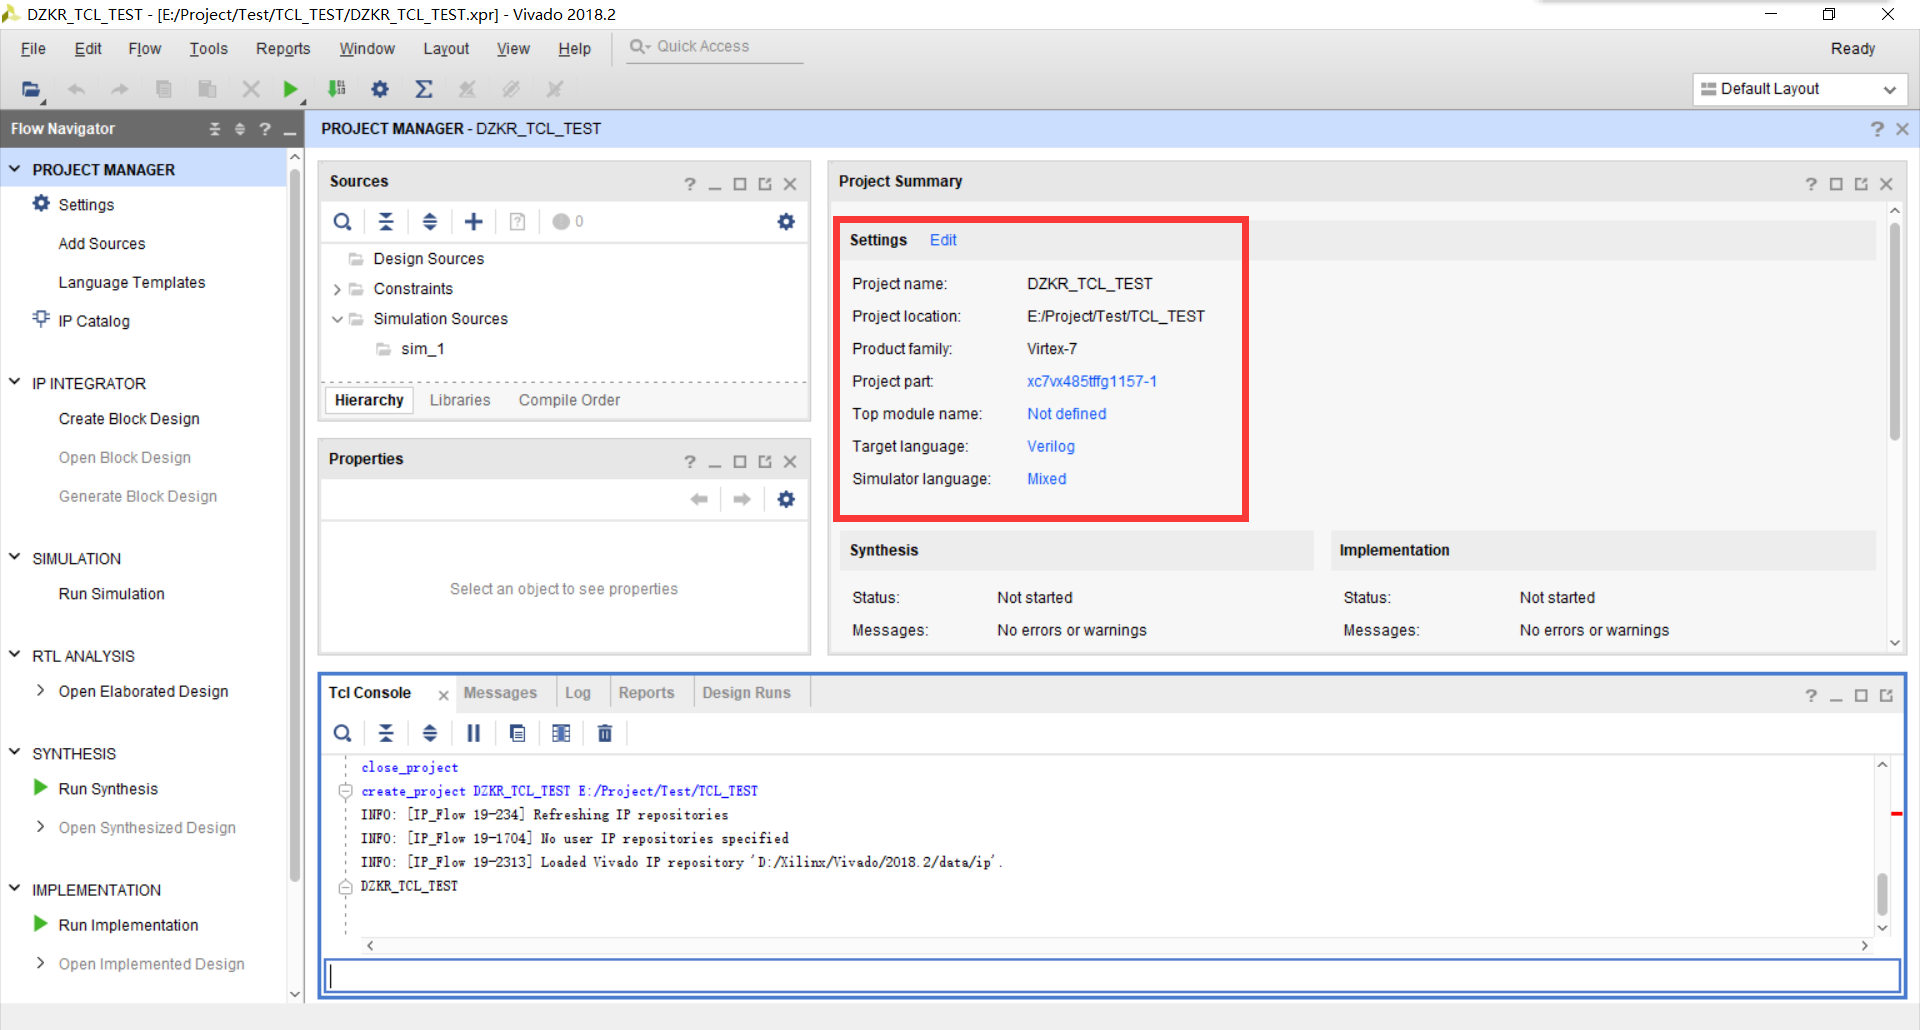Click Edit link beside Settings
This screenshot has width=1920, height=1030.
(943, 240)
